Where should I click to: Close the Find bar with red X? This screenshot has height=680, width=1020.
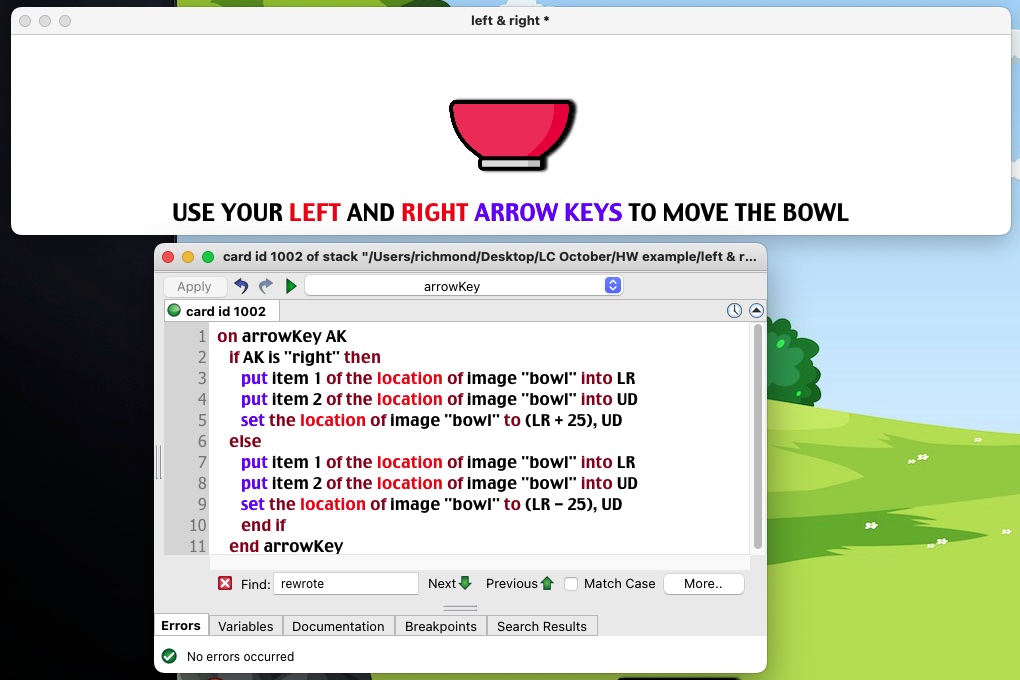(225, 583)
